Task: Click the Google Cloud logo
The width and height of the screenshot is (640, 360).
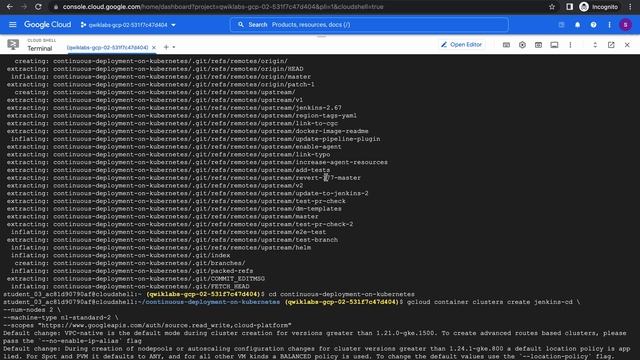Action: tap(47, 25)
